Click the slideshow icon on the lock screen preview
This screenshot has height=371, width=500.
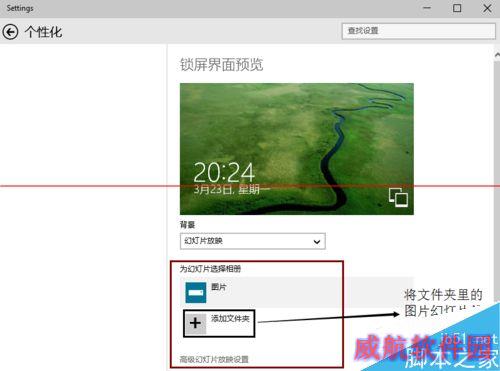(x=398, y=197)
